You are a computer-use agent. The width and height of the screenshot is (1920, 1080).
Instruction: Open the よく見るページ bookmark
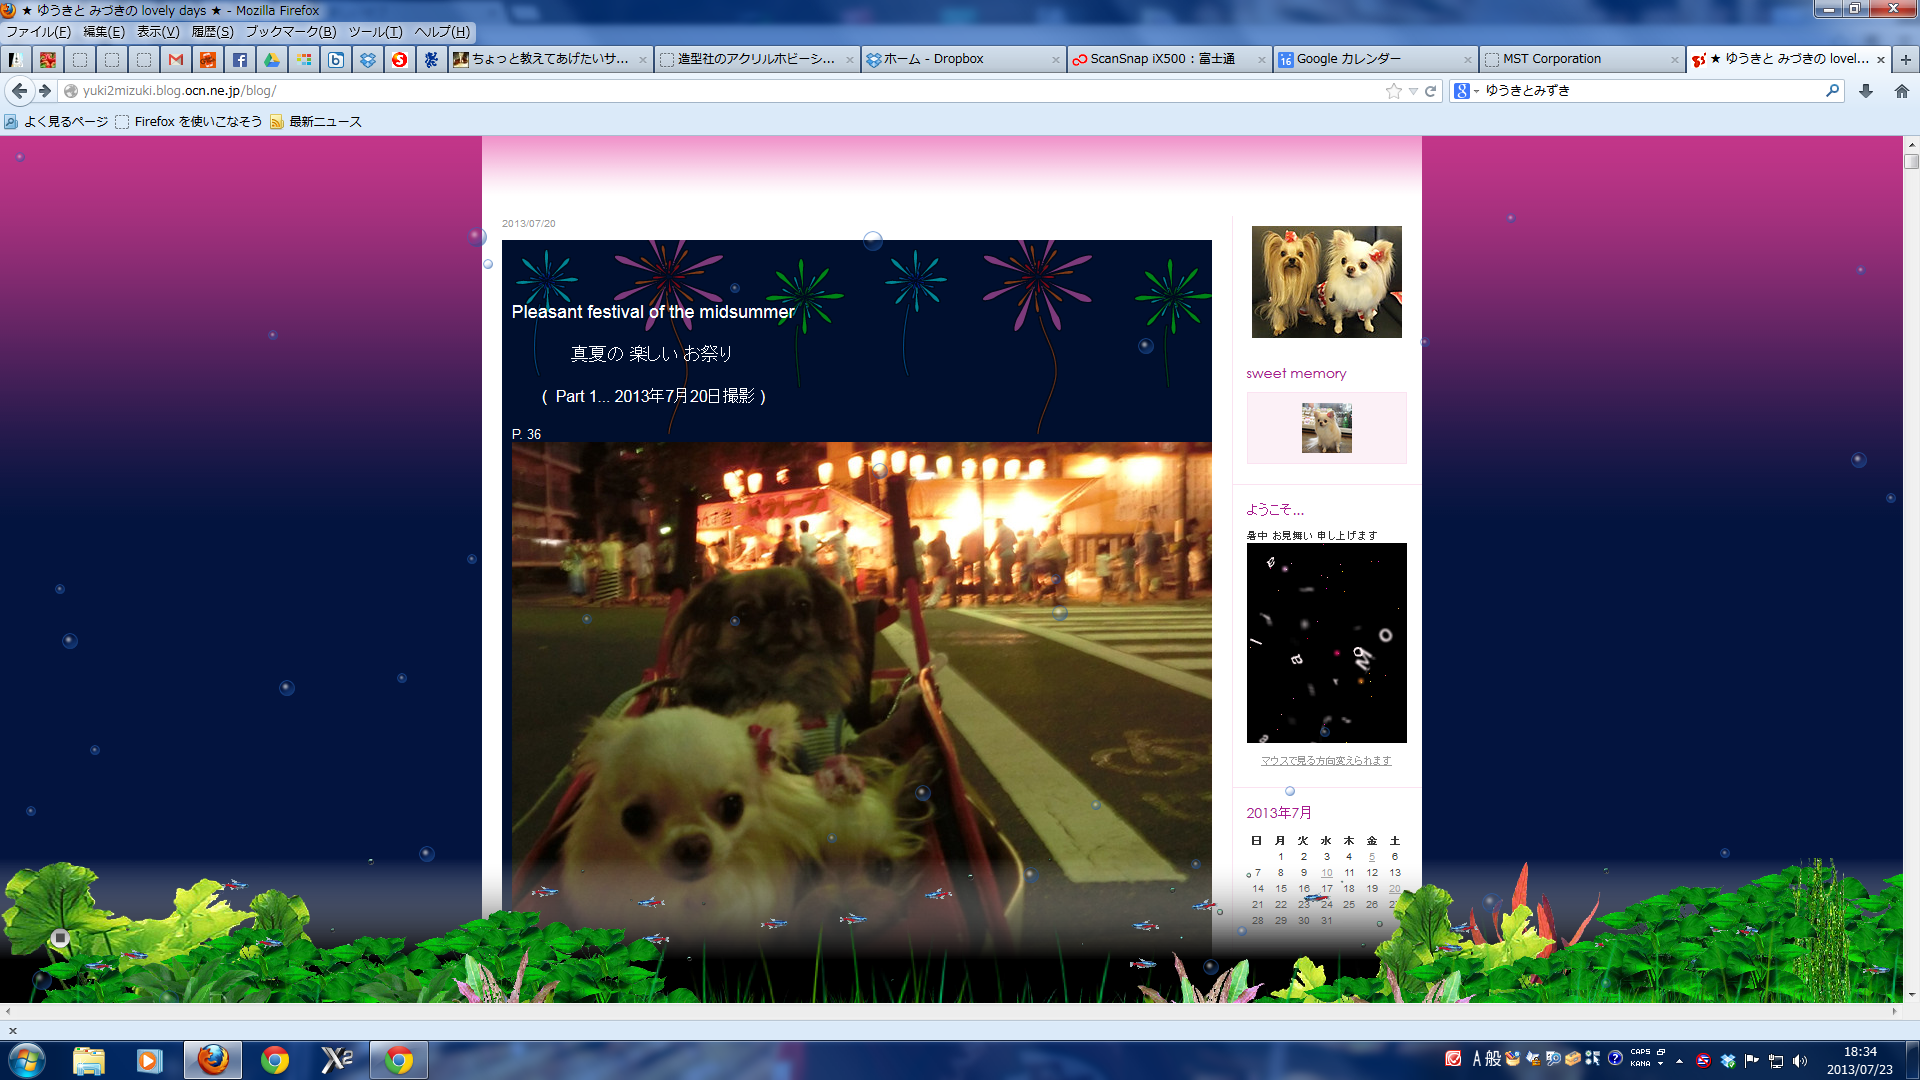coord(56,122)
